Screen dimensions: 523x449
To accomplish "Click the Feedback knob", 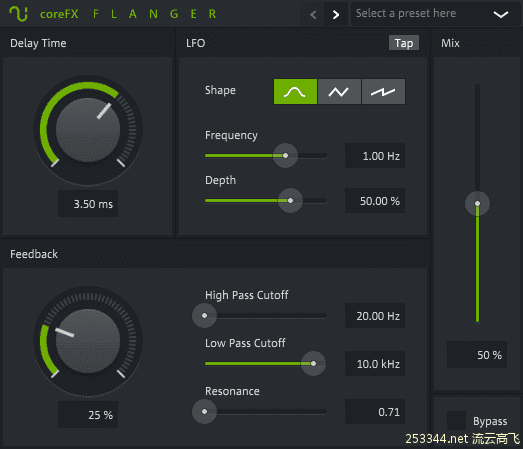I will [x=88, y=341].
